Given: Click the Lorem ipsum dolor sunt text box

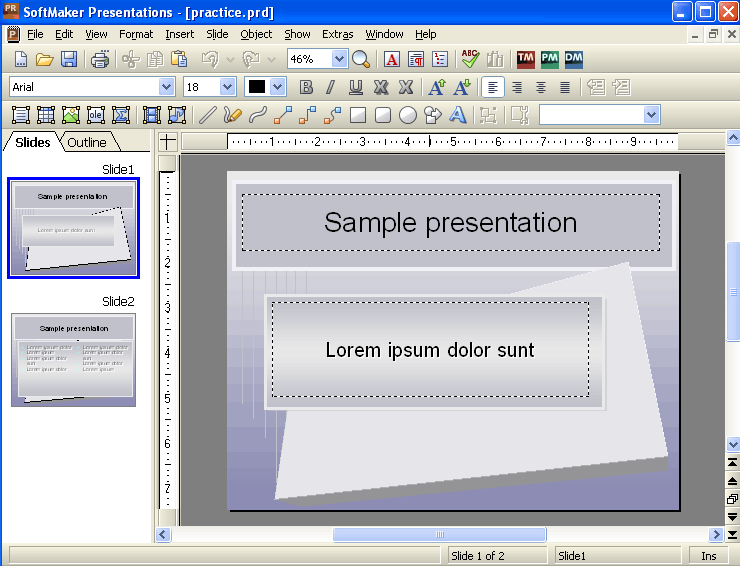Looking at the screenshot, I should click(x=430, y=350).
